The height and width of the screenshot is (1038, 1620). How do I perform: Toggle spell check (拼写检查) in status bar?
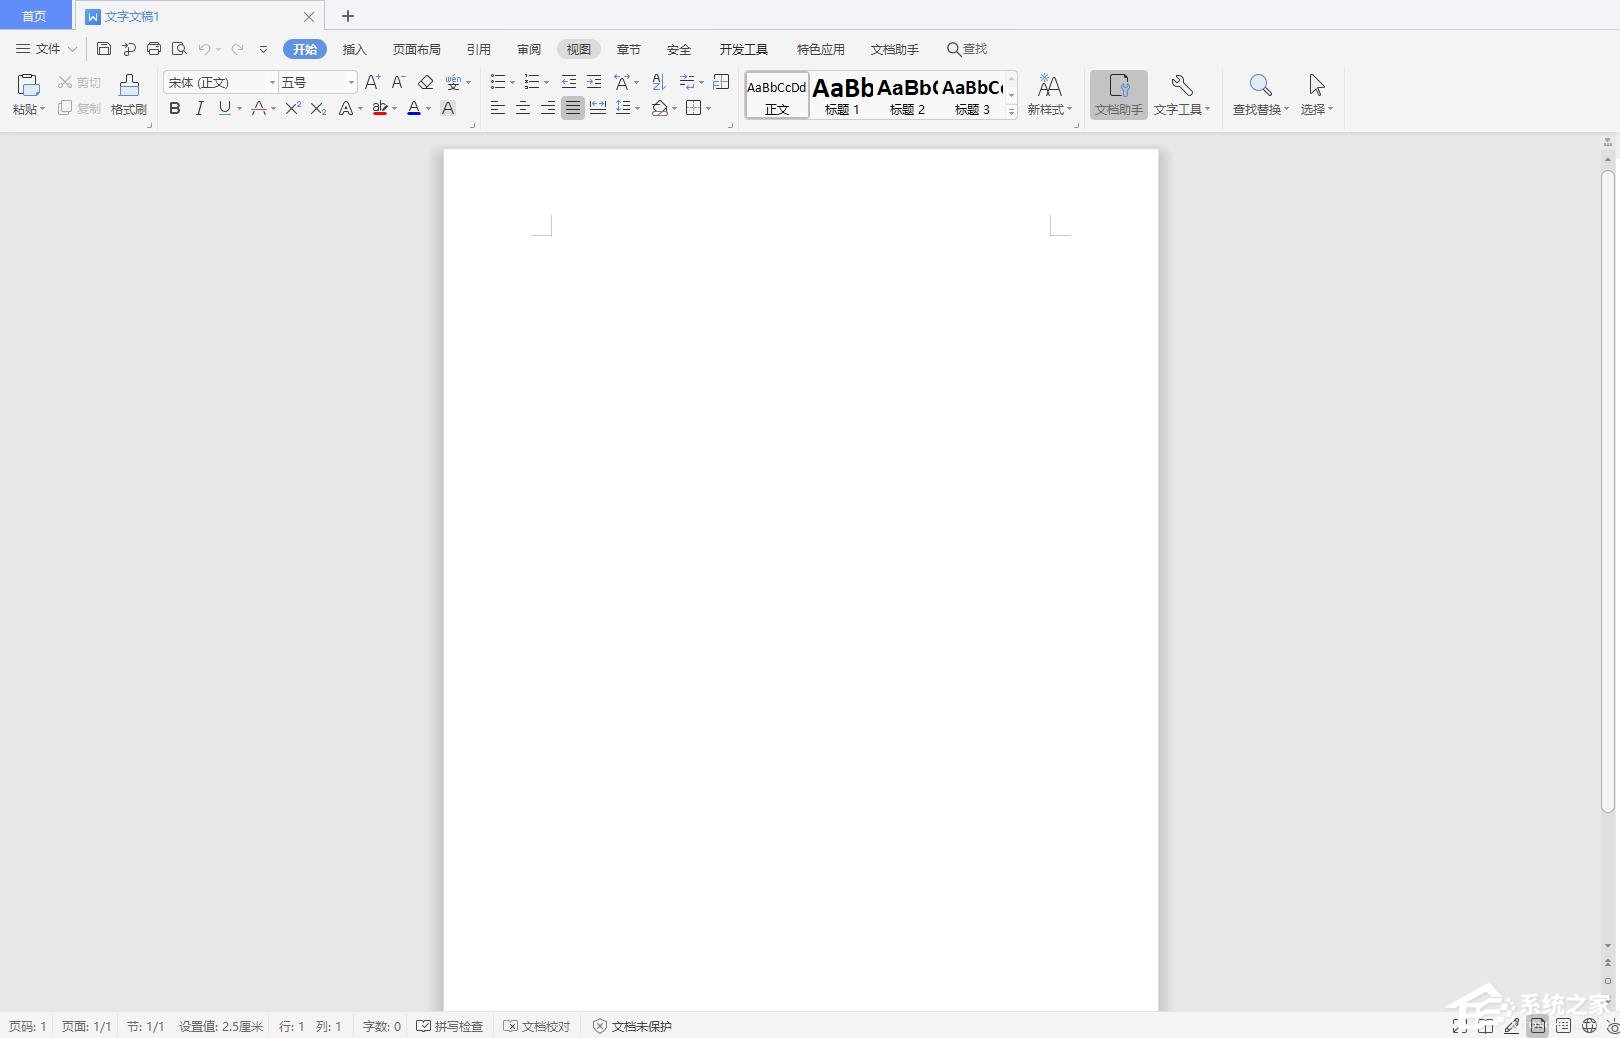(450, 1026)
